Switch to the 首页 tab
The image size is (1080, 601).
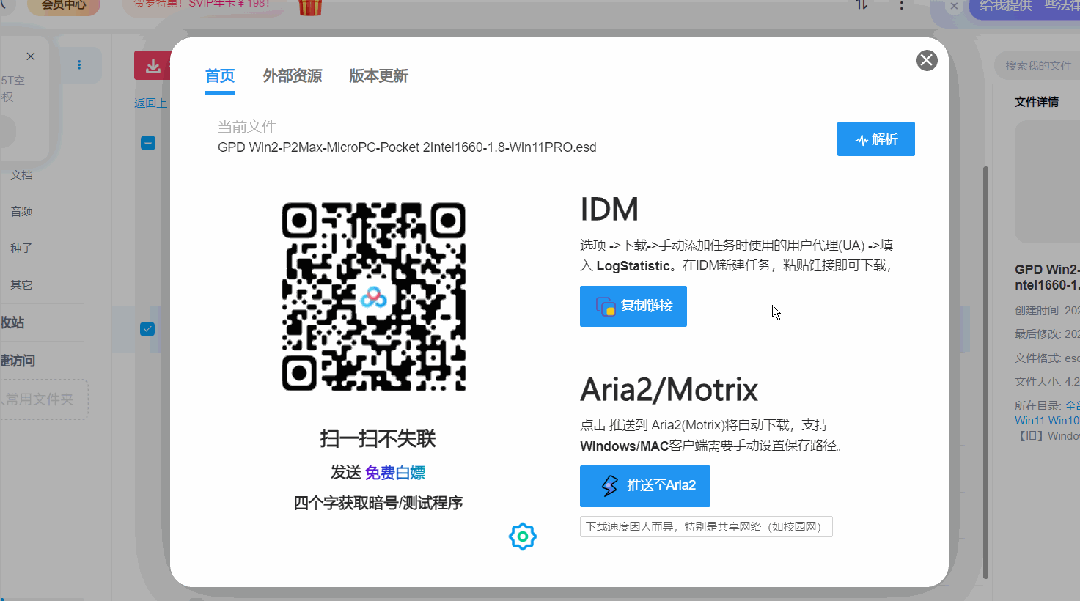(220, 76)
